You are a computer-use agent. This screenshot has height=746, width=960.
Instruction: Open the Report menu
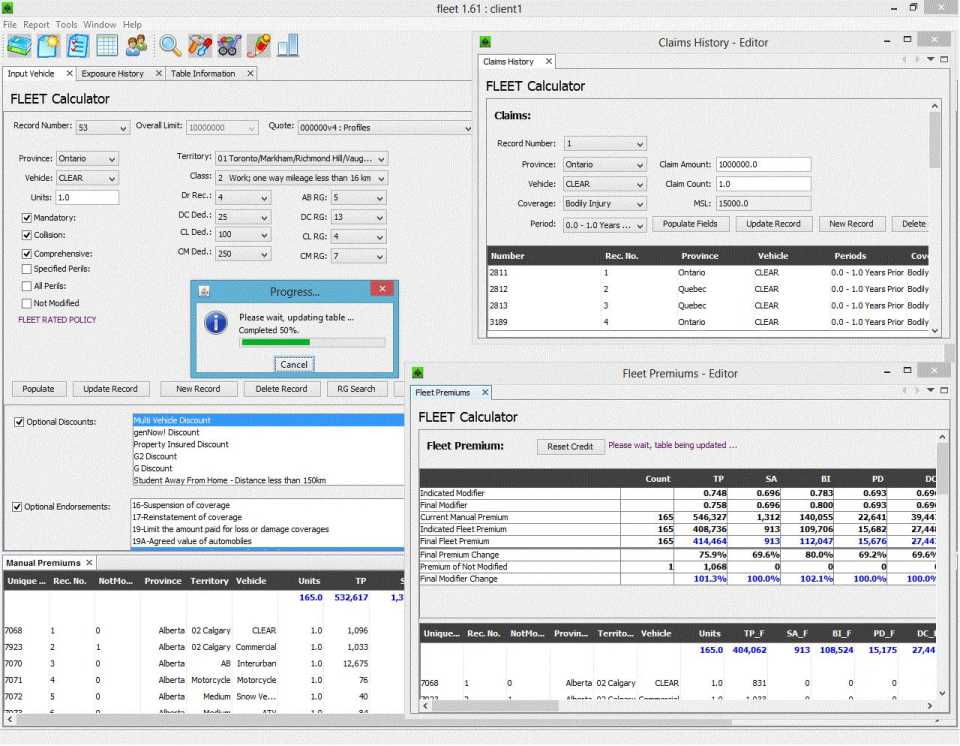[36, 24]
